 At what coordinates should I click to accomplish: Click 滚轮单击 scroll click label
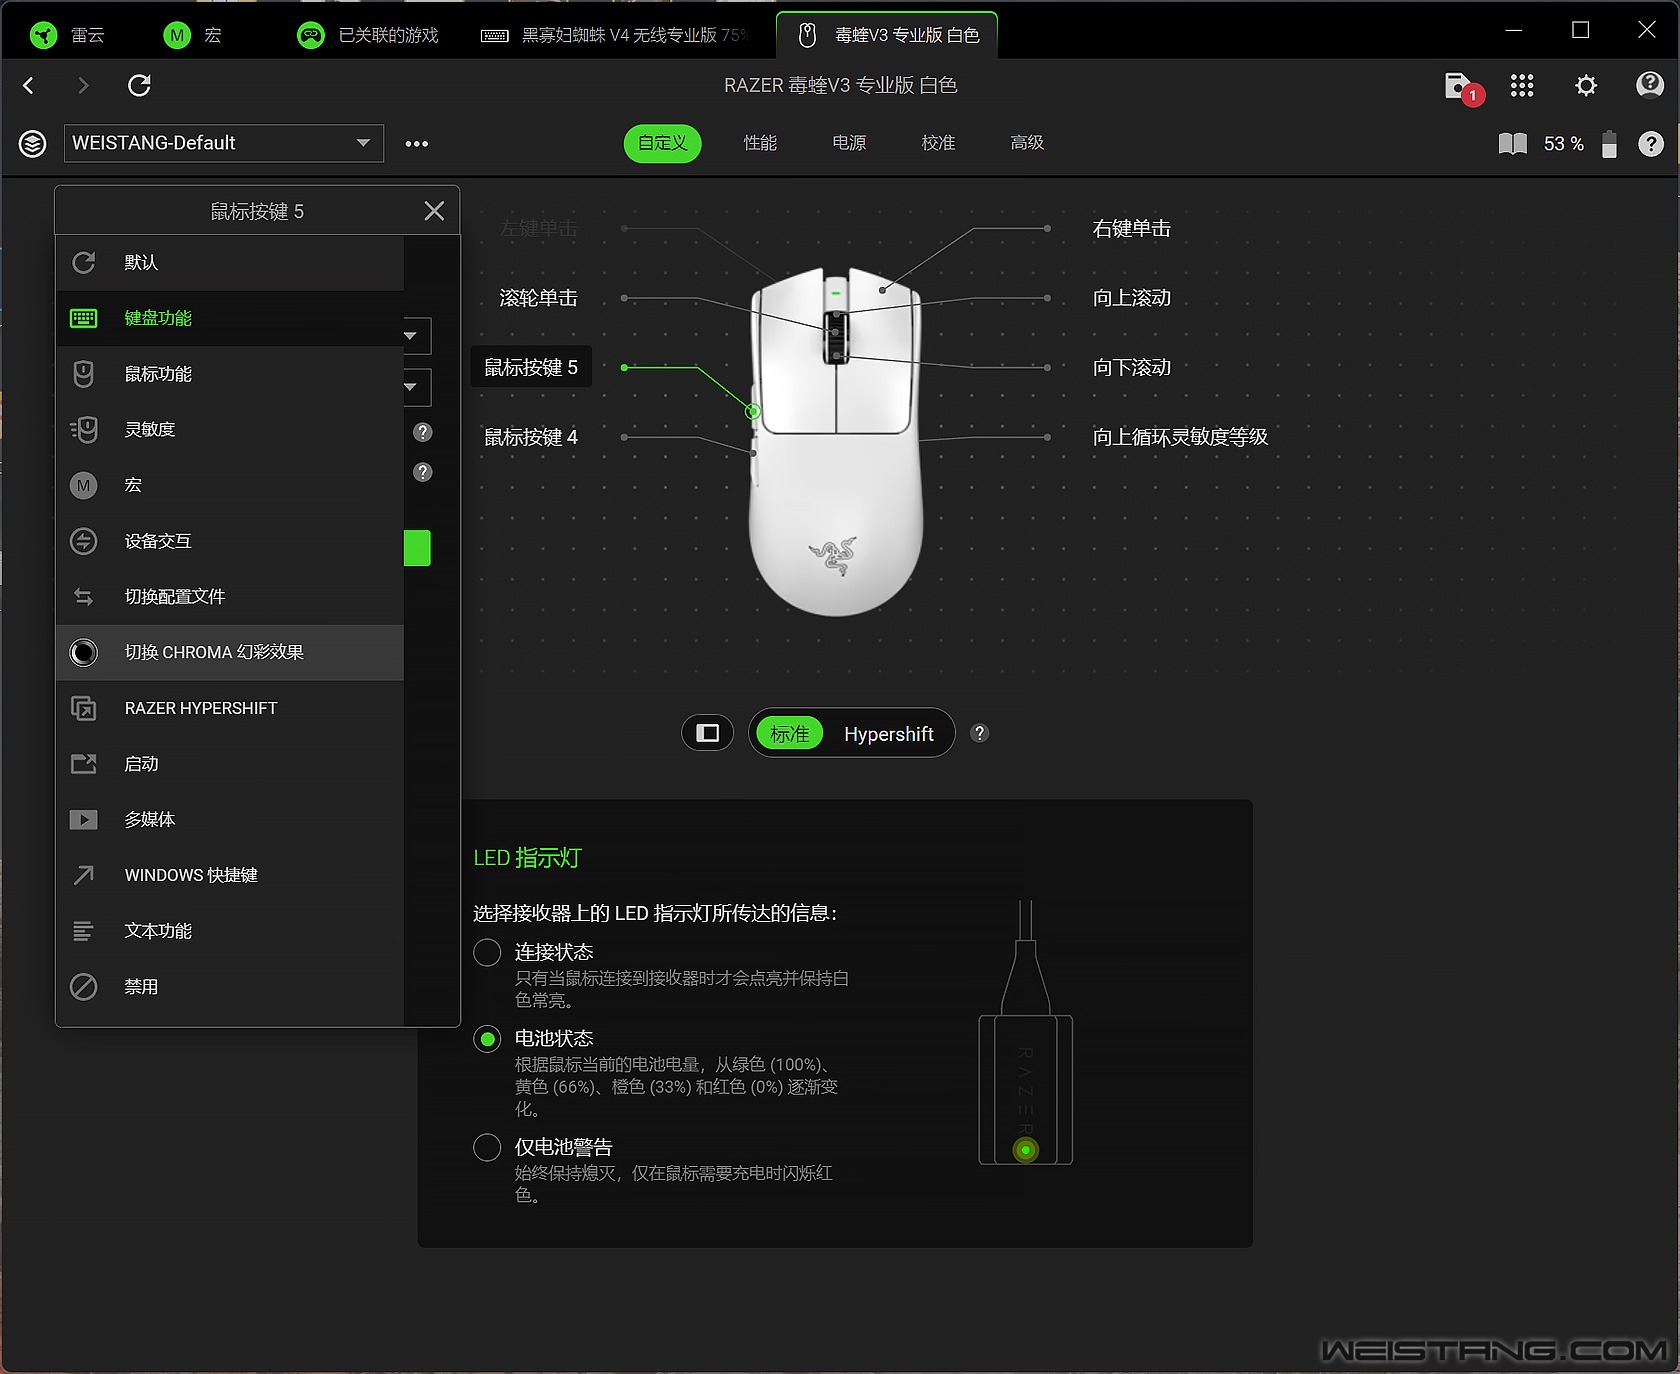coord(538,299)
